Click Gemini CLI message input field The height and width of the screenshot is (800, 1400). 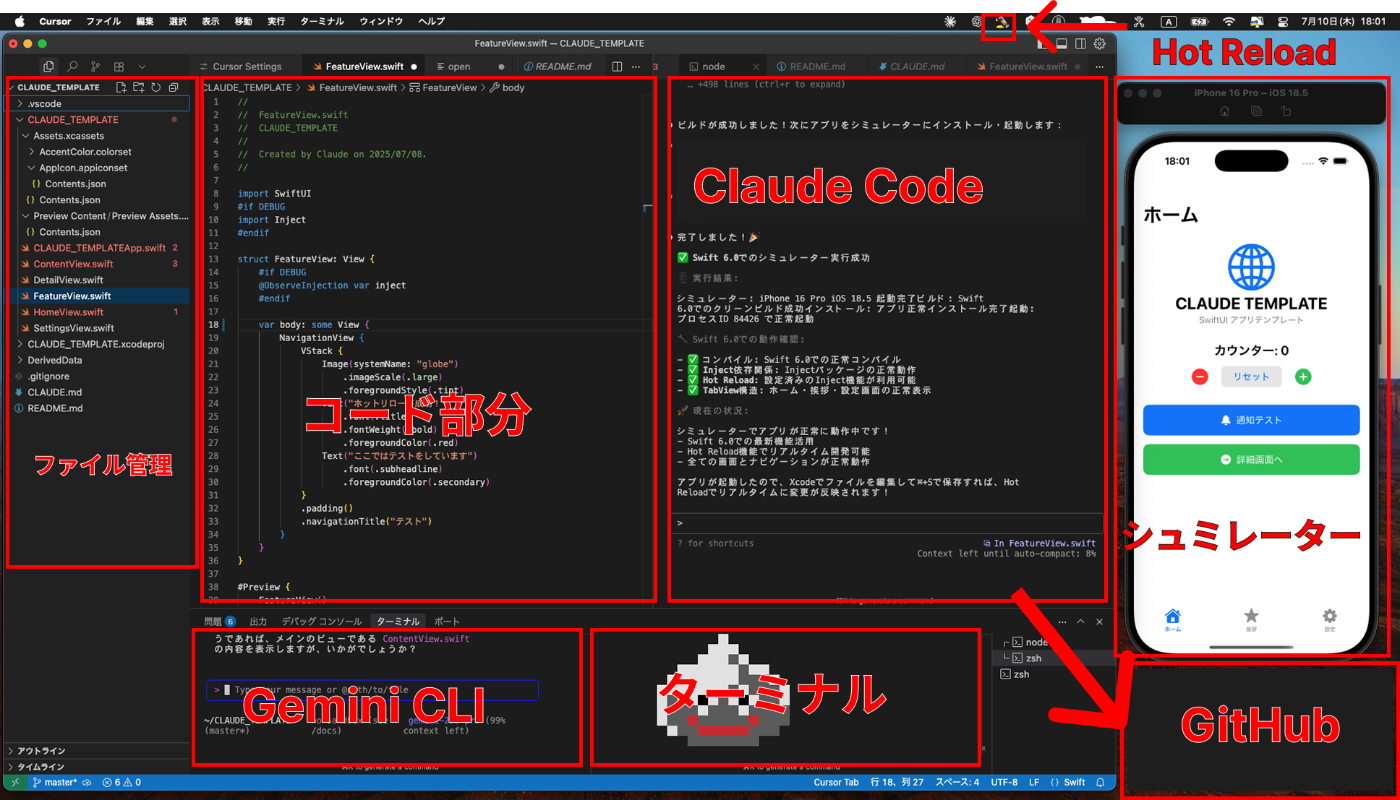(x=373, y=690)
